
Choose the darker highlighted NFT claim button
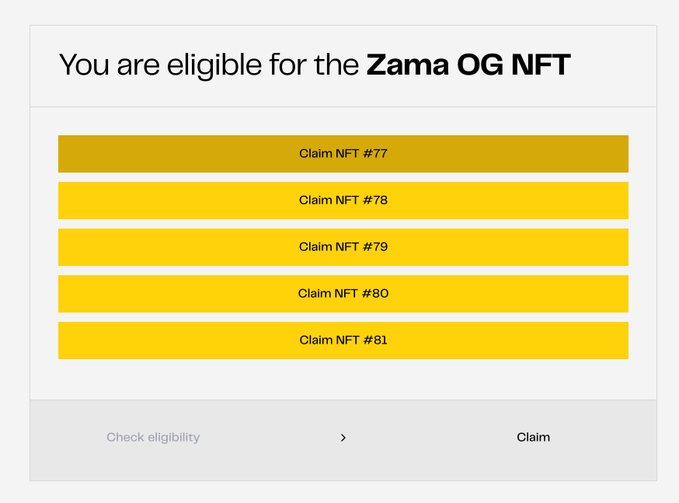tap(343, 154)
